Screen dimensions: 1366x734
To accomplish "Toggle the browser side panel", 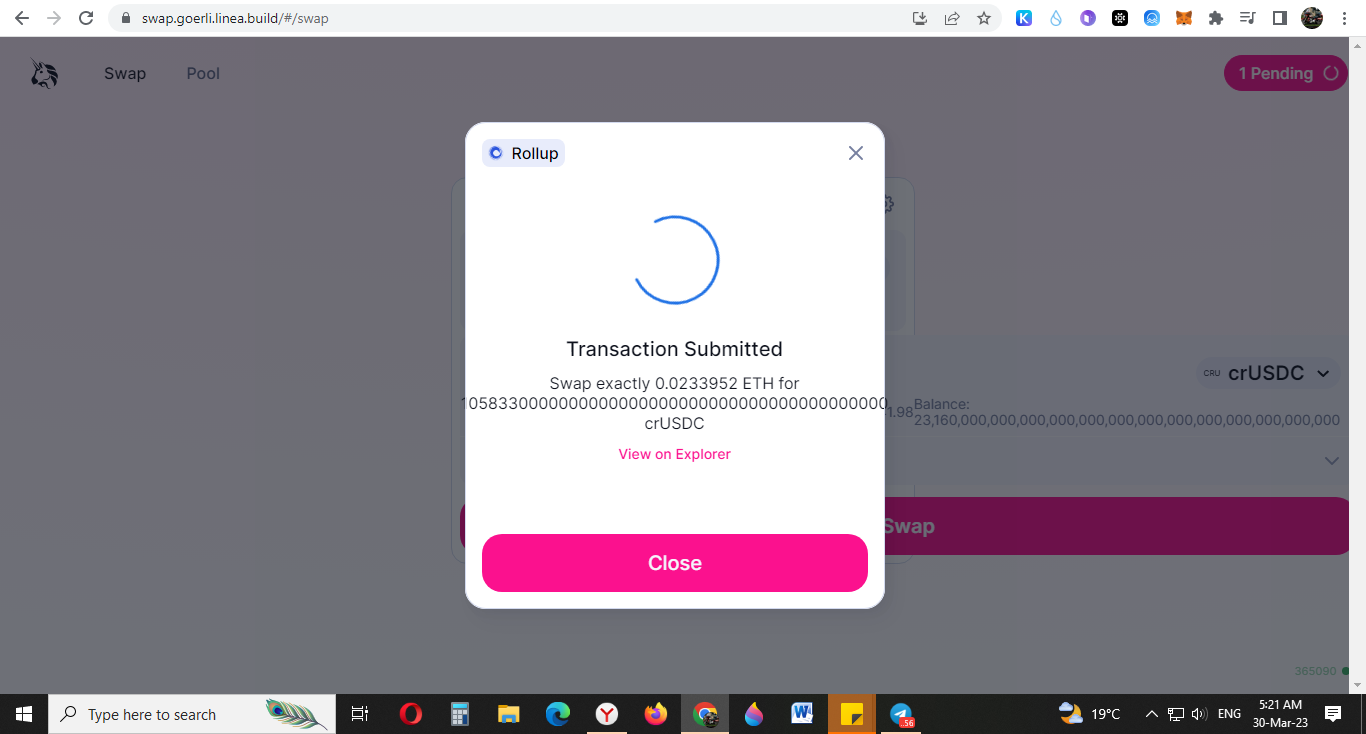I will click(x=1279, y=18).
